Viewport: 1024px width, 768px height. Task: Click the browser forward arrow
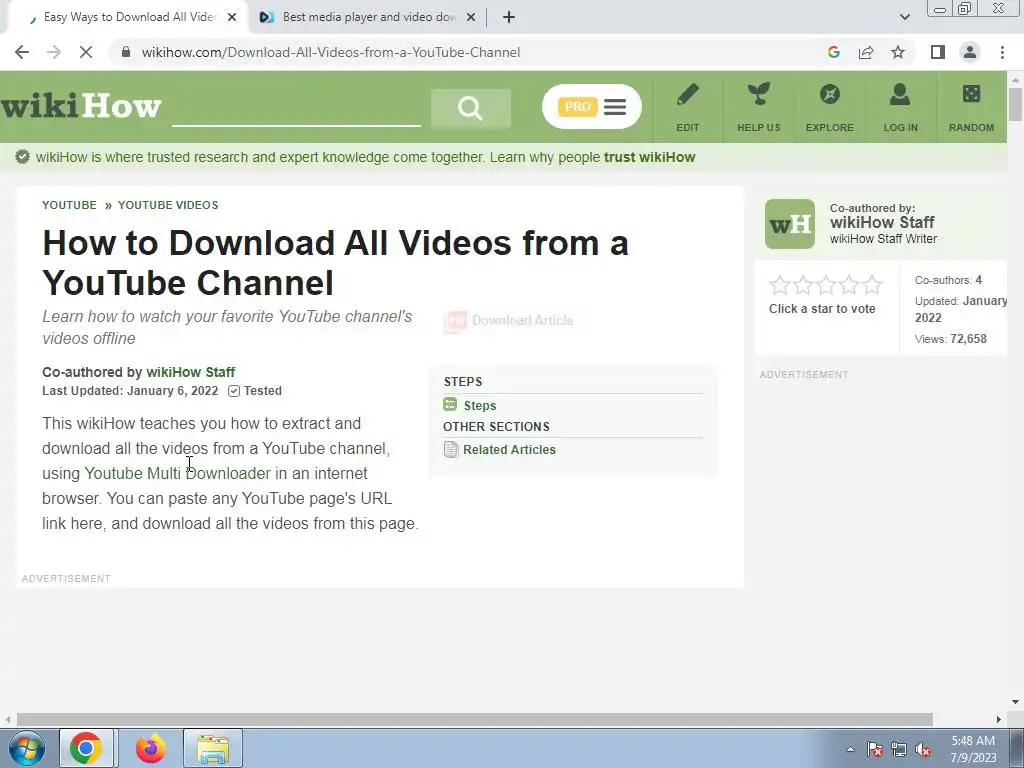54,52
